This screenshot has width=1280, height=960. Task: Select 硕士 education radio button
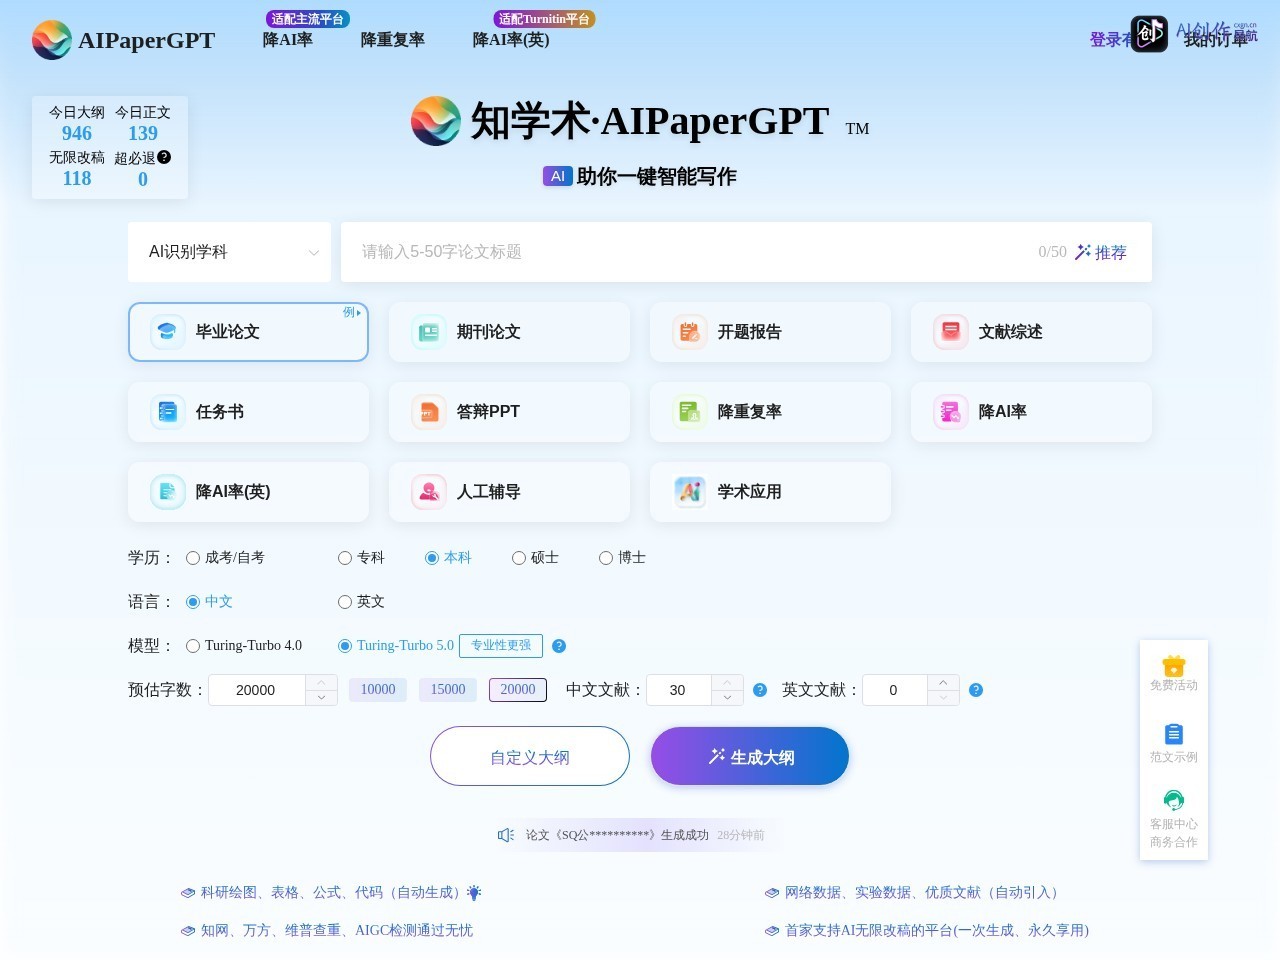tap(519, 558)
